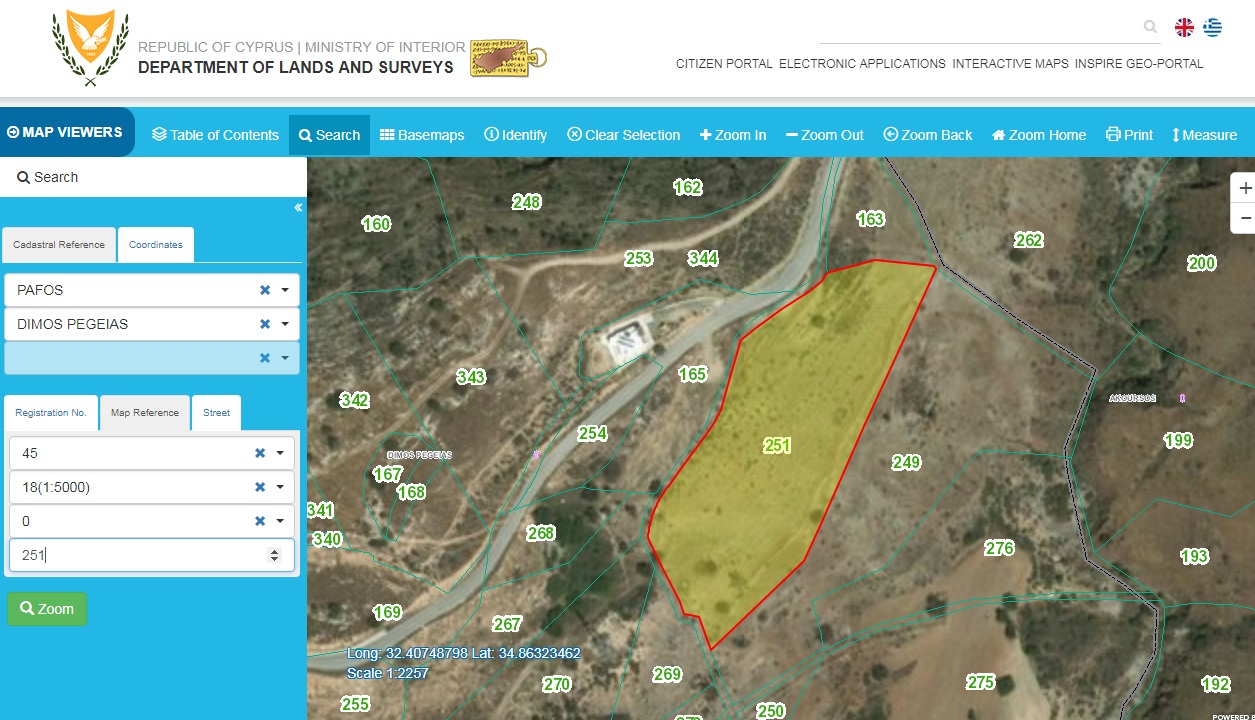Viewport: 1255px width, 720px height.
Task: Click the header search magnifier icon
Action: (1150, 28)
